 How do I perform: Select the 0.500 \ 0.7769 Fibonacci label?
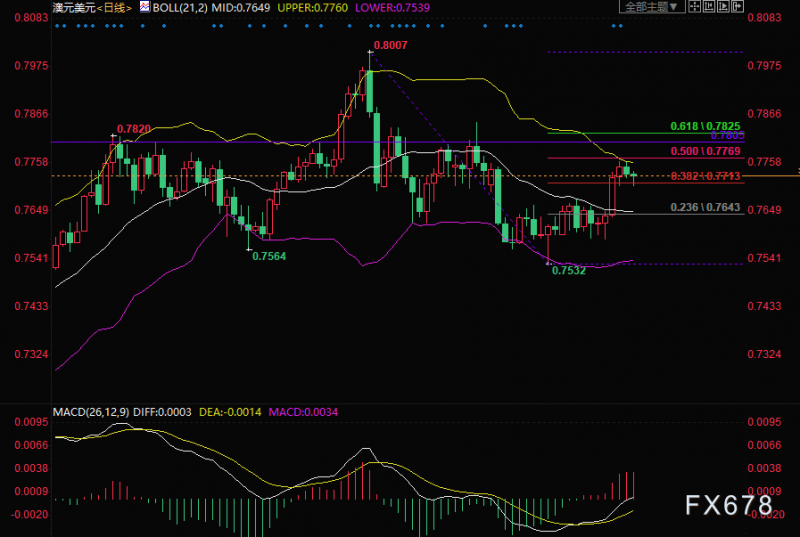(705, 151)
